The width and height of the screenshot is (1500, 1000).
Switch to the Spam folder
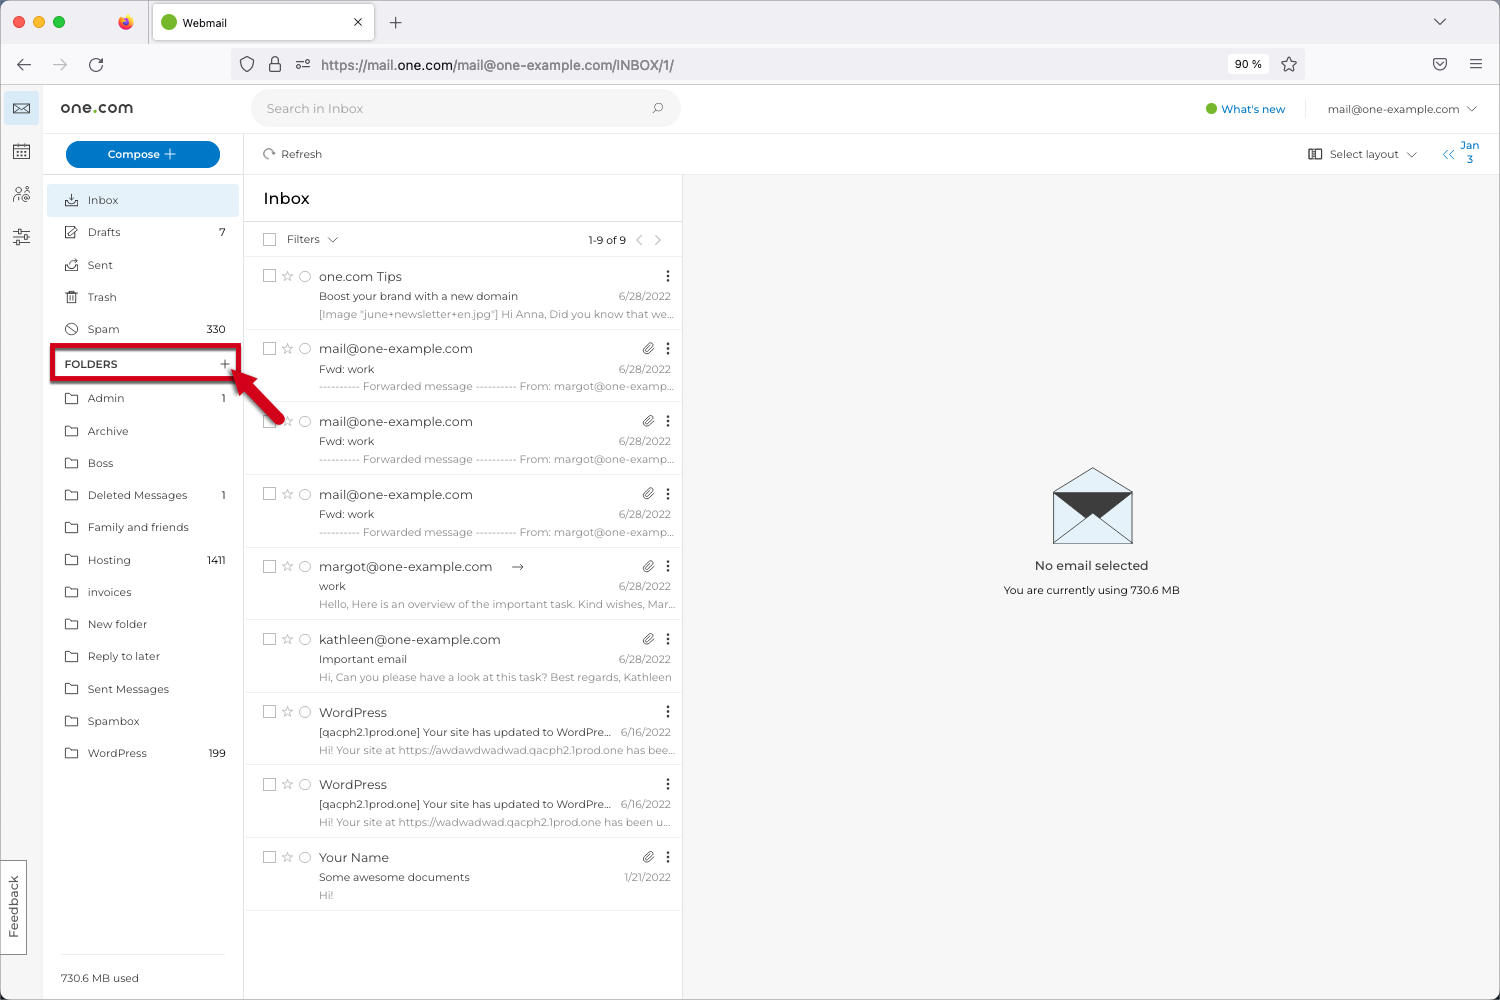pos(103,328)
